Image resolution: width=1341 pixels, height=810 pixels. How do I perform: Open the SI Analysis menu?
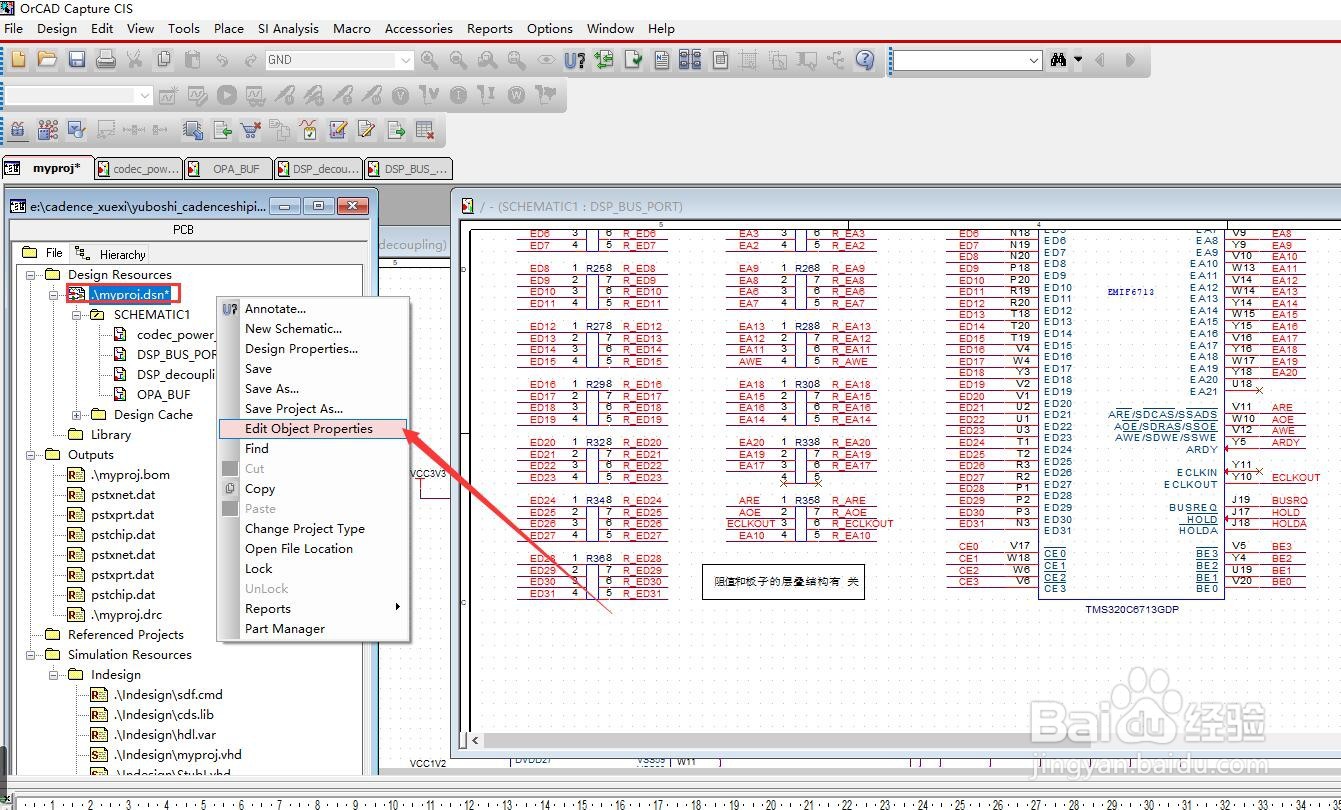(x=288, y=29)
